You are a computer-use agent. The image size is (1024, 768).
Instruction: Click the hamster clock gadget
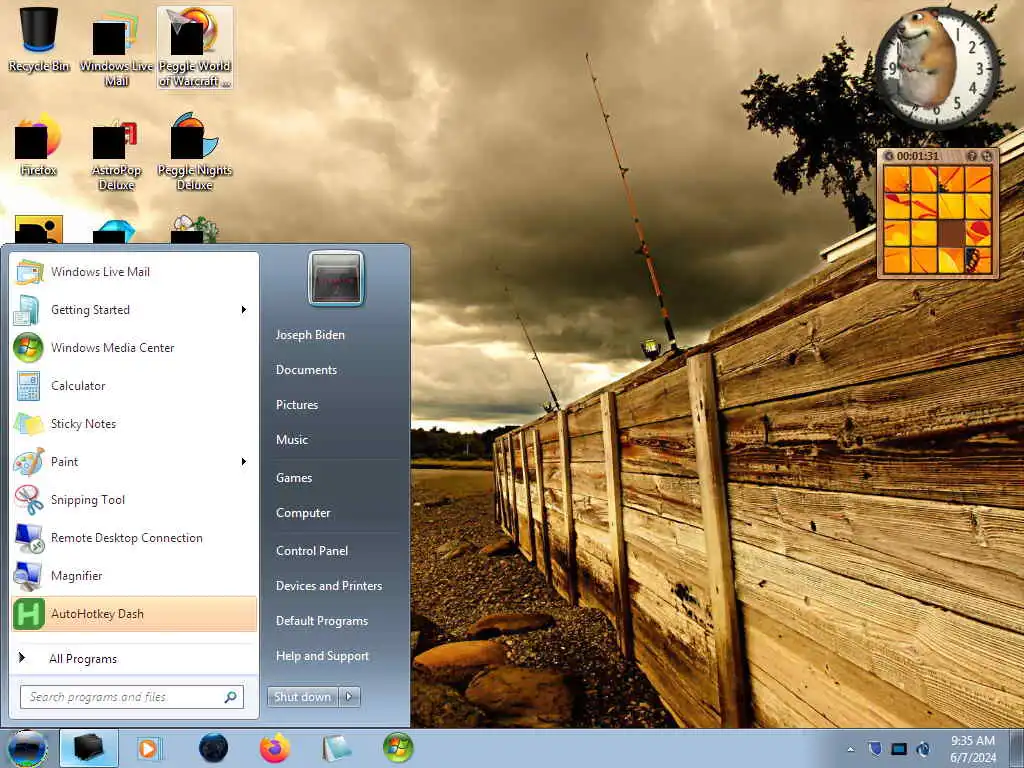point(936,67)
